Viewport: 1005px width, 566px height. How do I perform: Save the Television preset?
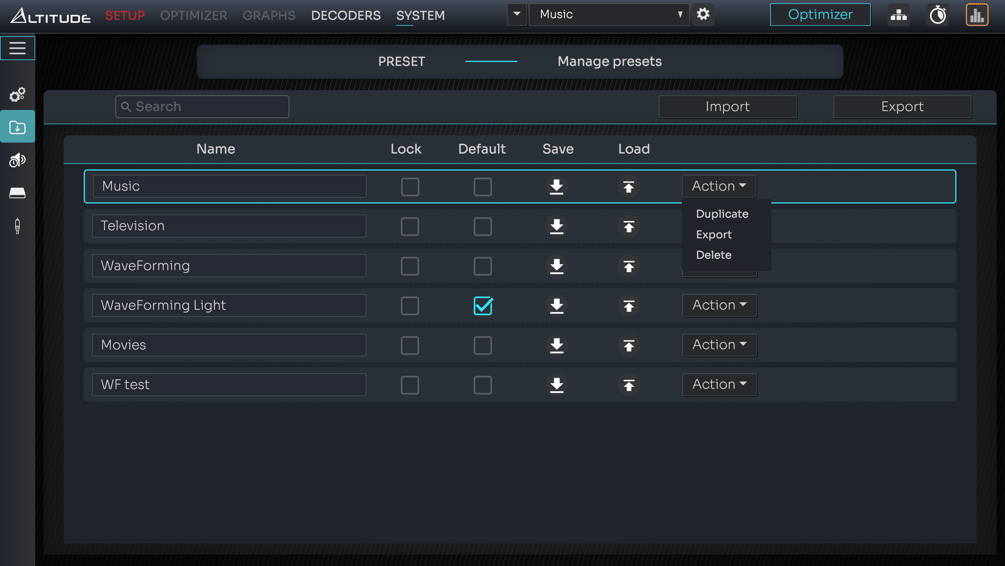pyautogui.click(x=556, y=226)
